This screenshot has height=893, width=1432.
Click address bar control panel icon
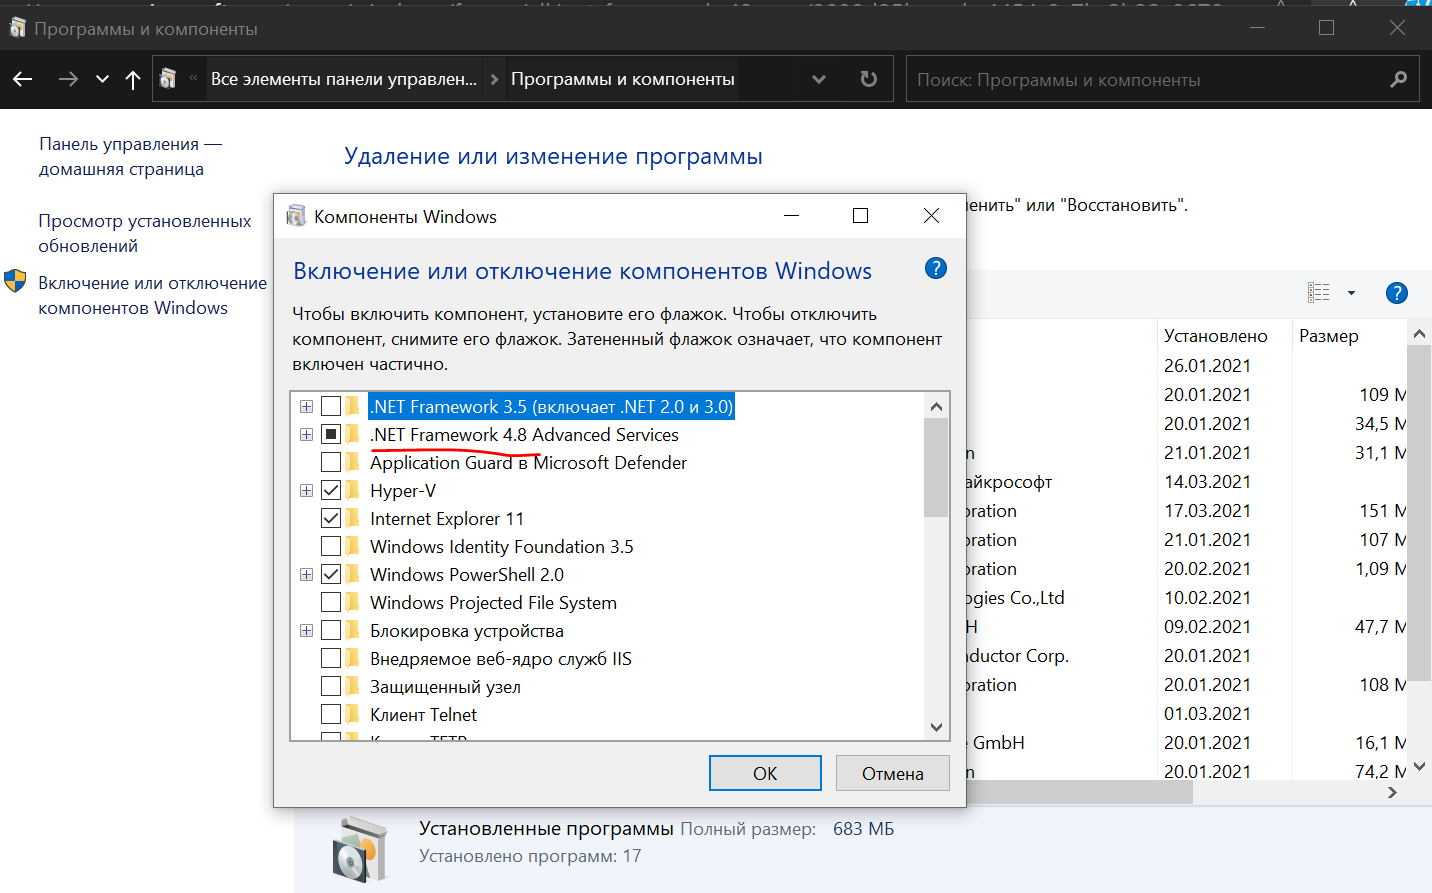pyautogui.click(x=168, y=79)
